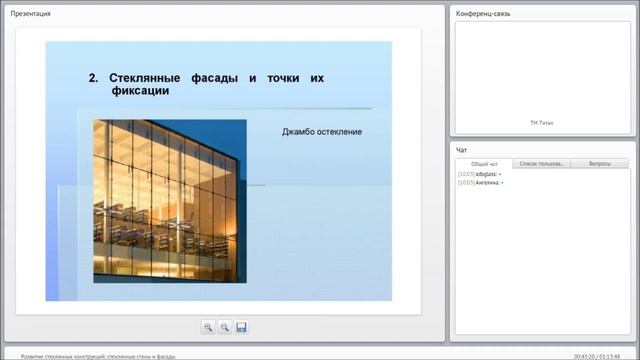Select the Ангелина chat message

click(480, 183)
